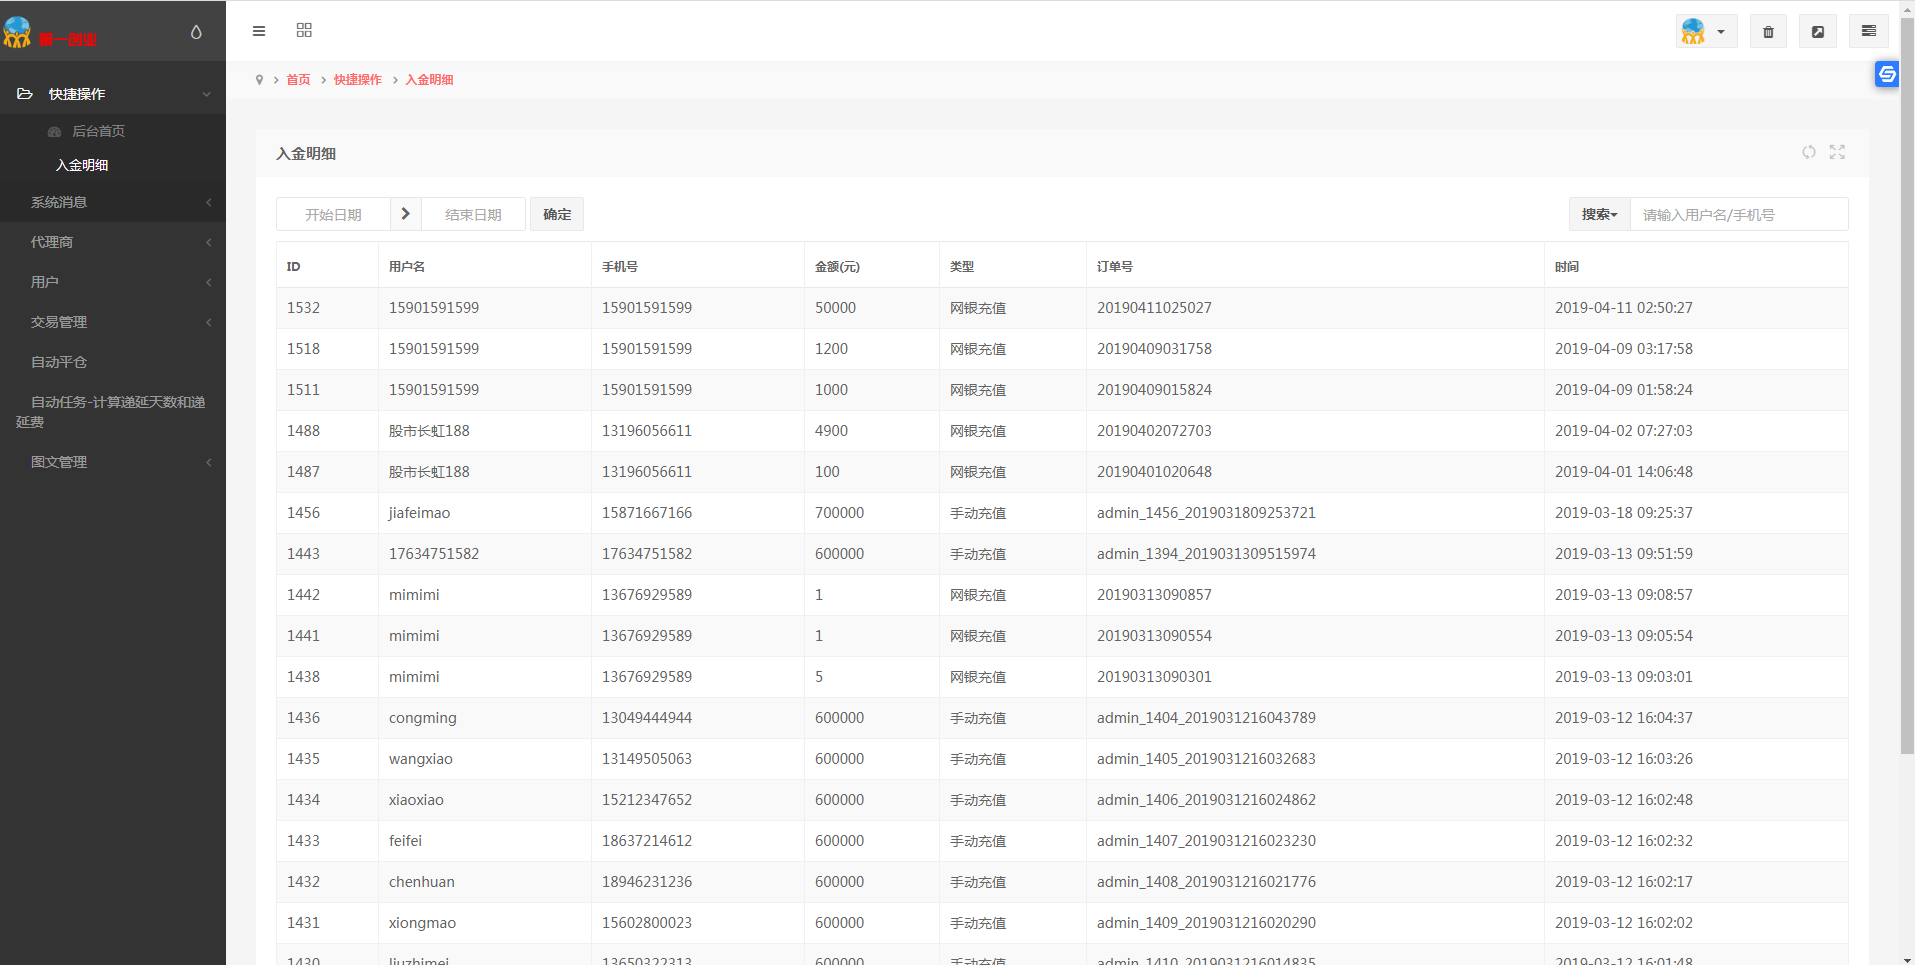The image size is (1915, 965).
Task: Refresh the 入金明细 panel with the reload icon
Action: tap(1808, 152)
